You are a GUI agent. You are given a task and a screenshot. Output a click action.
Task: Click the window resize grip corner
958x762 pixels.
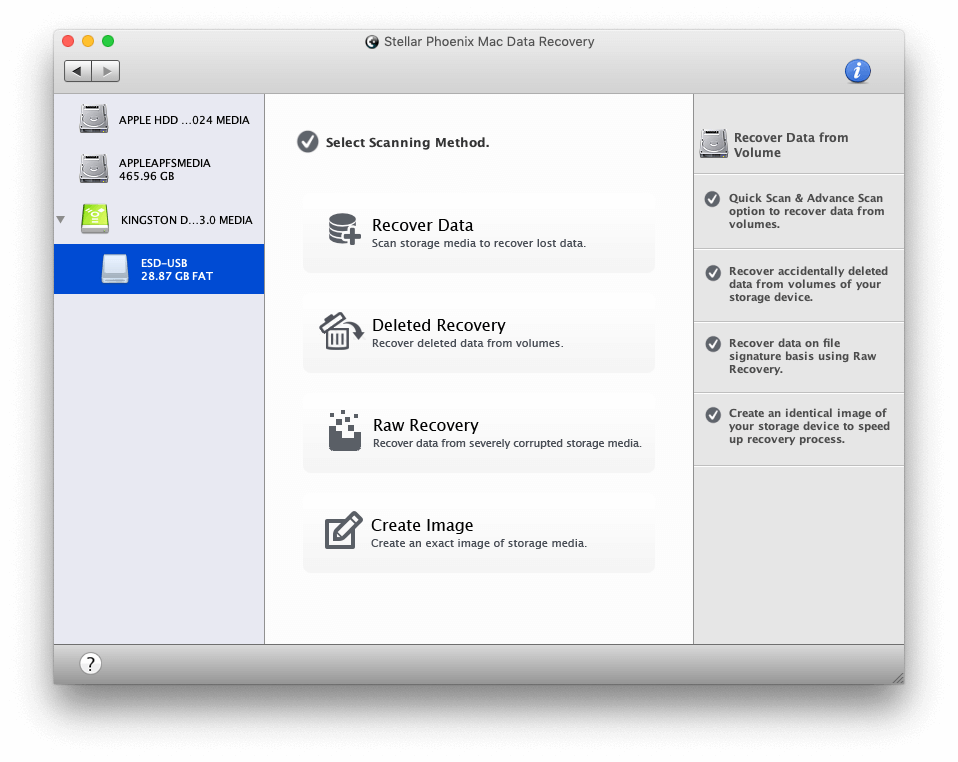point(898,678)
